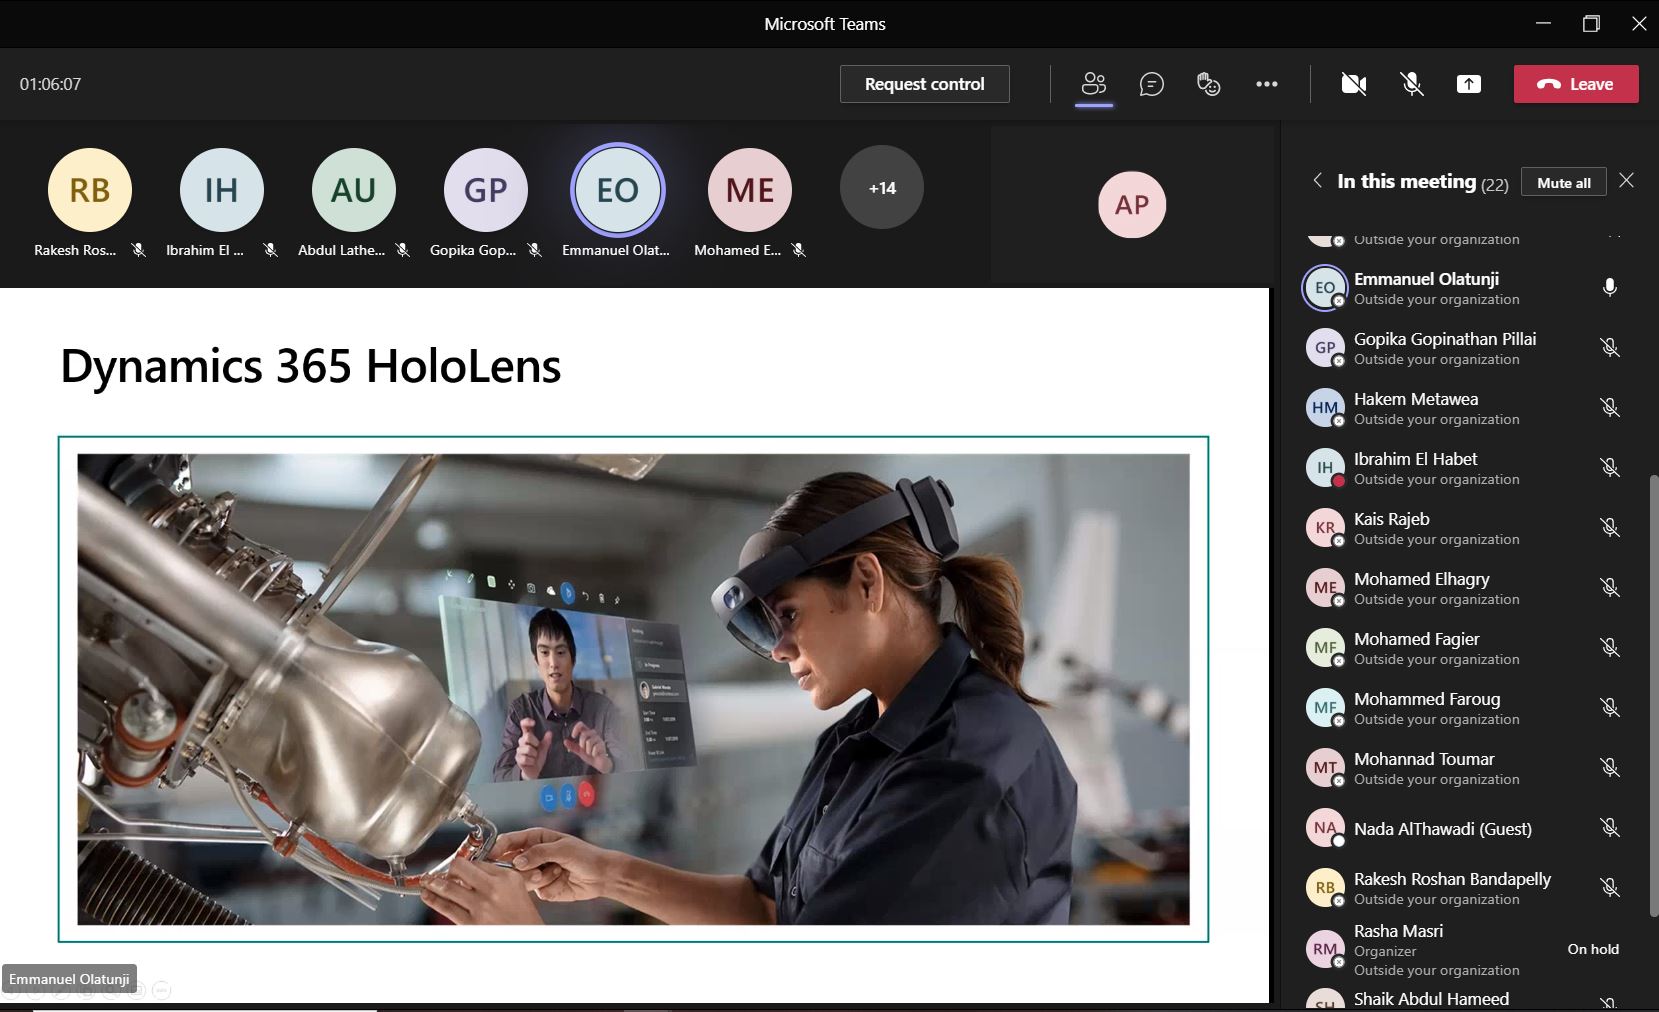Click the shared HoloLens slide image
Image resolution: width=1659 pixels, height=1012 pixels.
coord(633,689)
